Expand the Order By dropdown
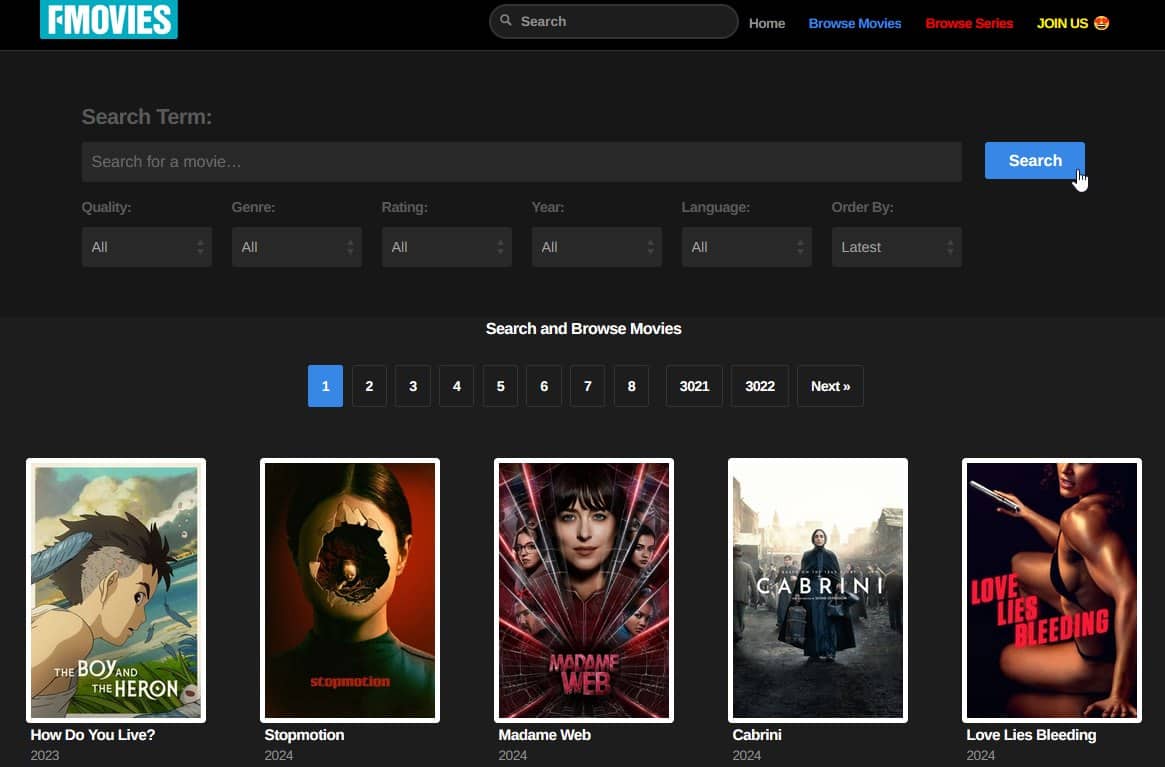Viewport: 1165px width, 767px height. point(896,247)
